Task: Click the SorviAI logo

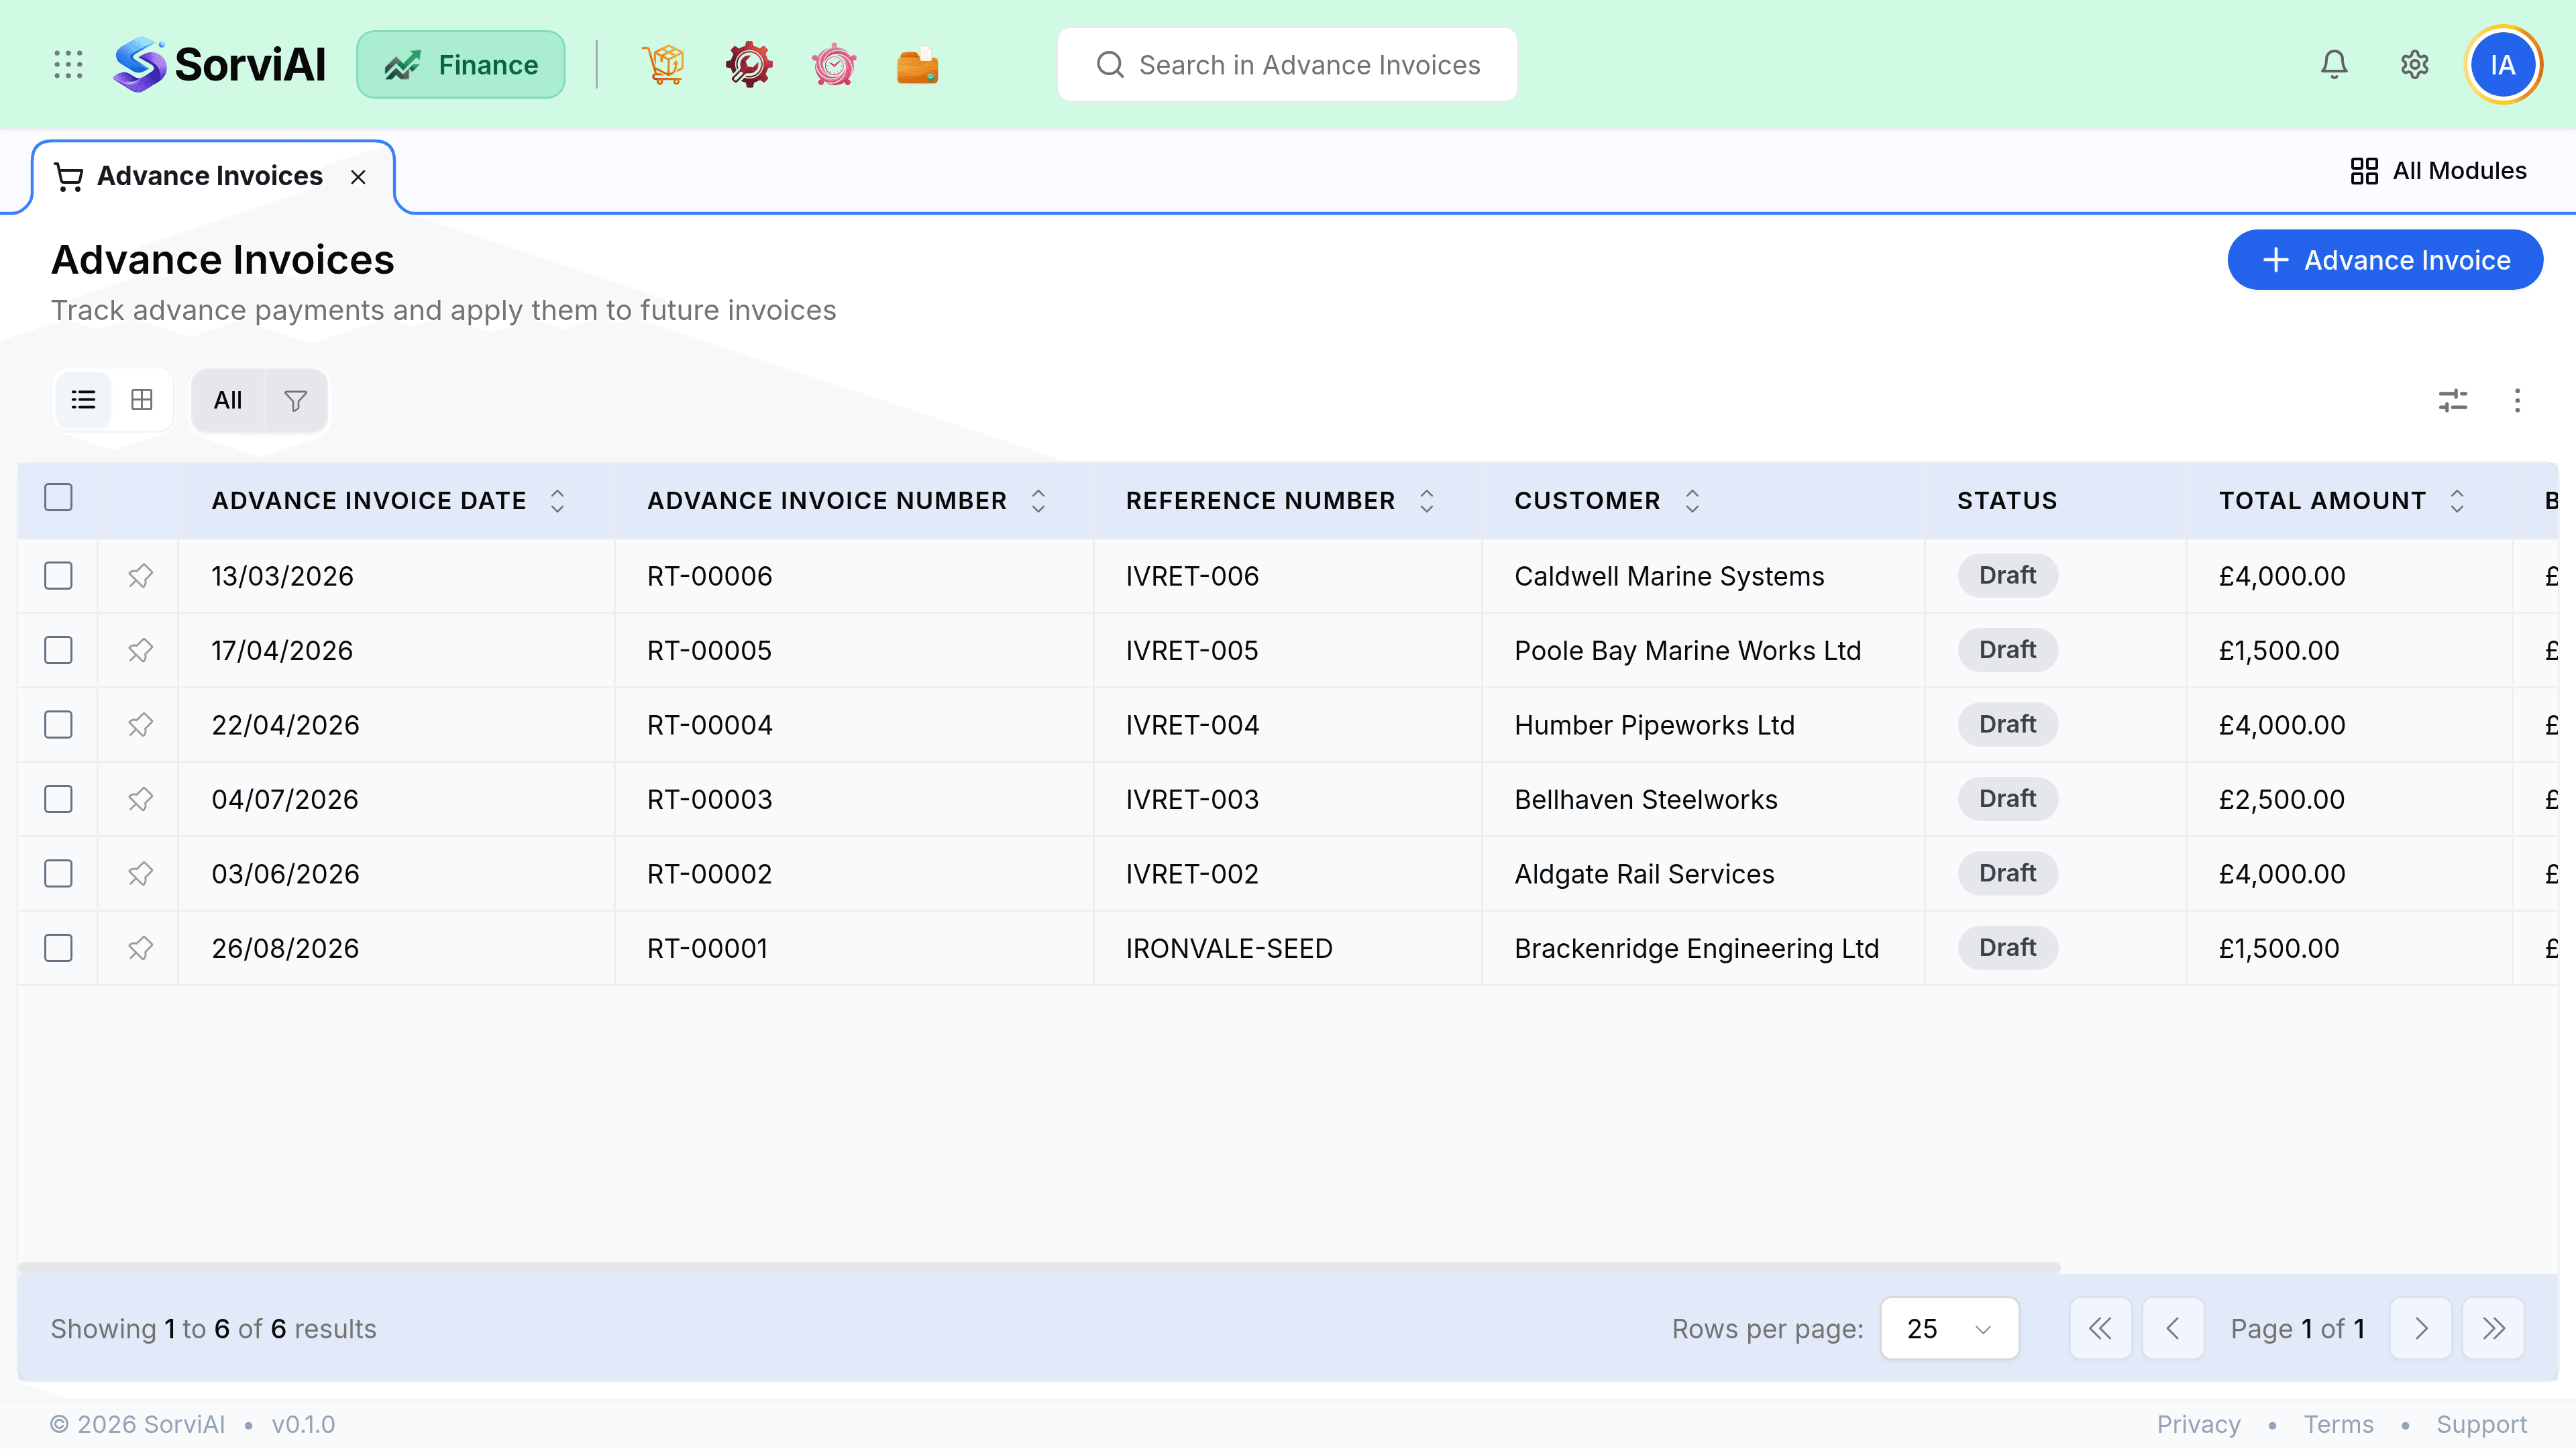Action: click(x=220, y=65)
